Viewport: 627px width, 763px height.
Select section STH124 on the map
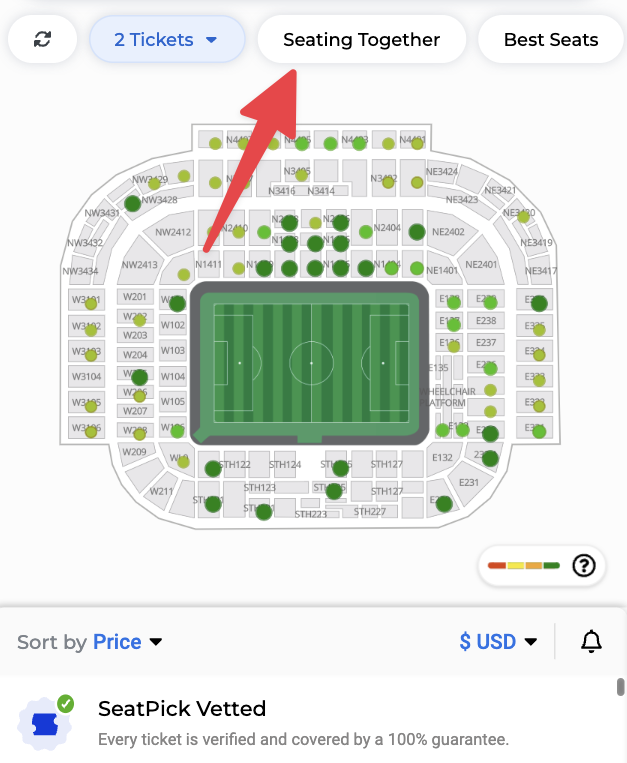285,464
